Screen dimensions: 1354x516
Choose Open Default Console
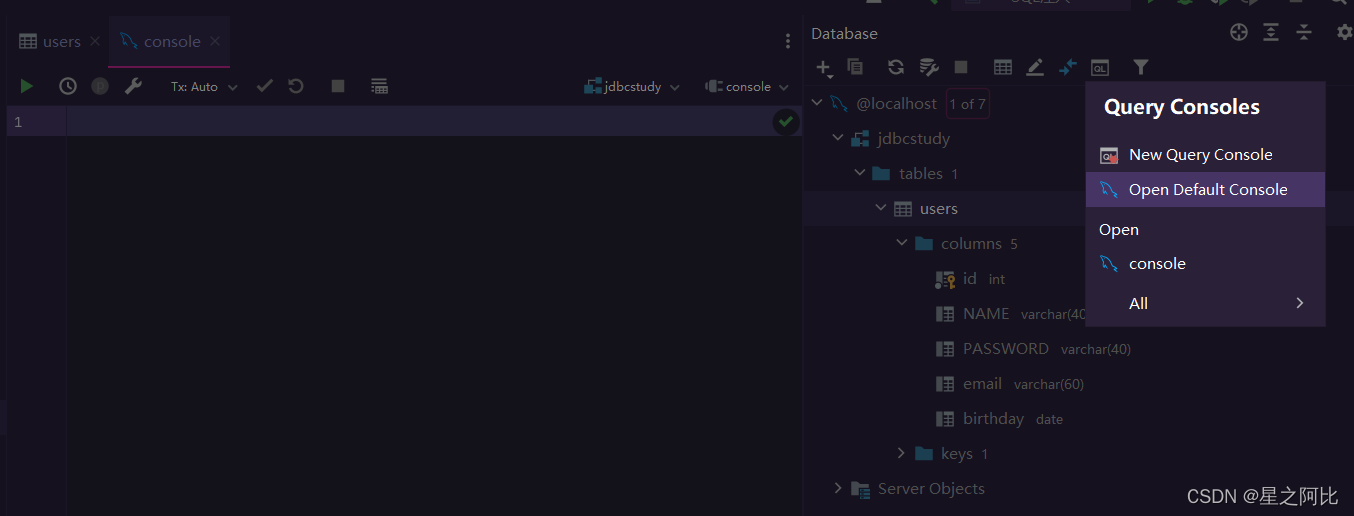pos(1205,189)
